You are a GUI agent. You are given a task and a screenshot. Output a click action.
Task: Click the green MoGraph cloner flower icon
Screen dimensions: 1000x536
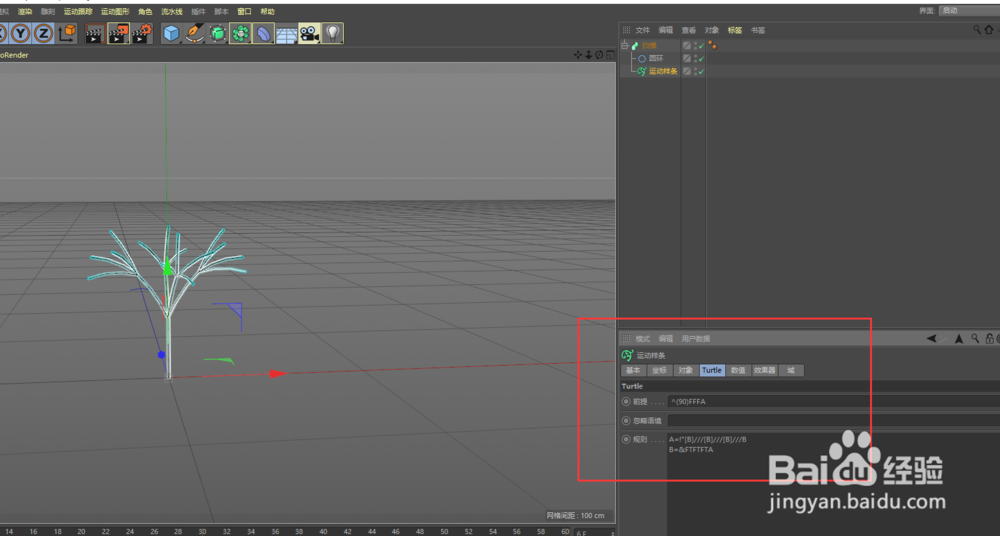tap(240, 33)
